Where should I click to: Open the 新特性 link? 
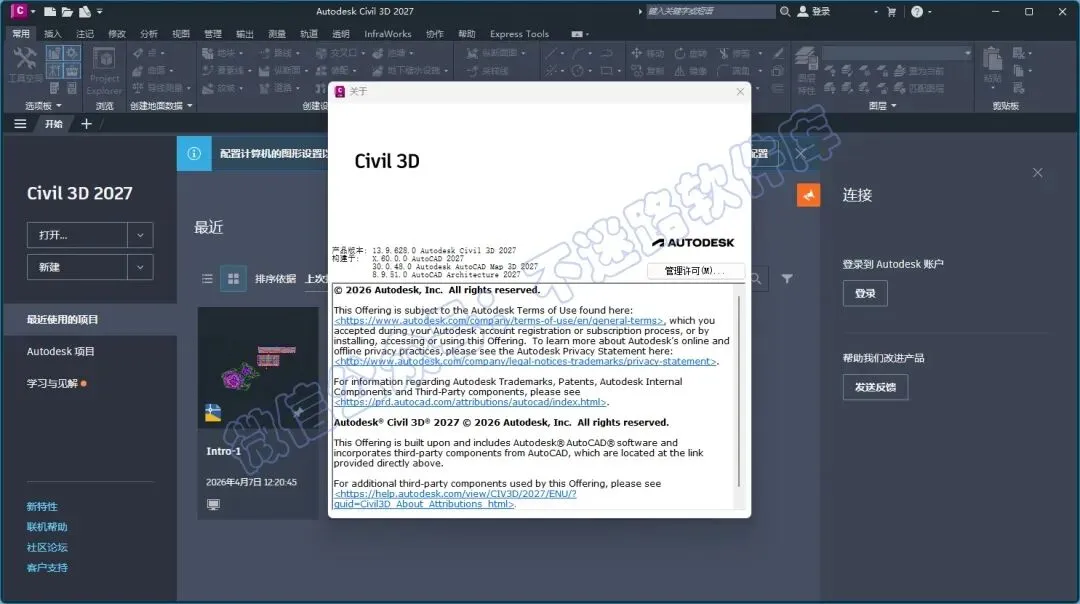[42, 506]
